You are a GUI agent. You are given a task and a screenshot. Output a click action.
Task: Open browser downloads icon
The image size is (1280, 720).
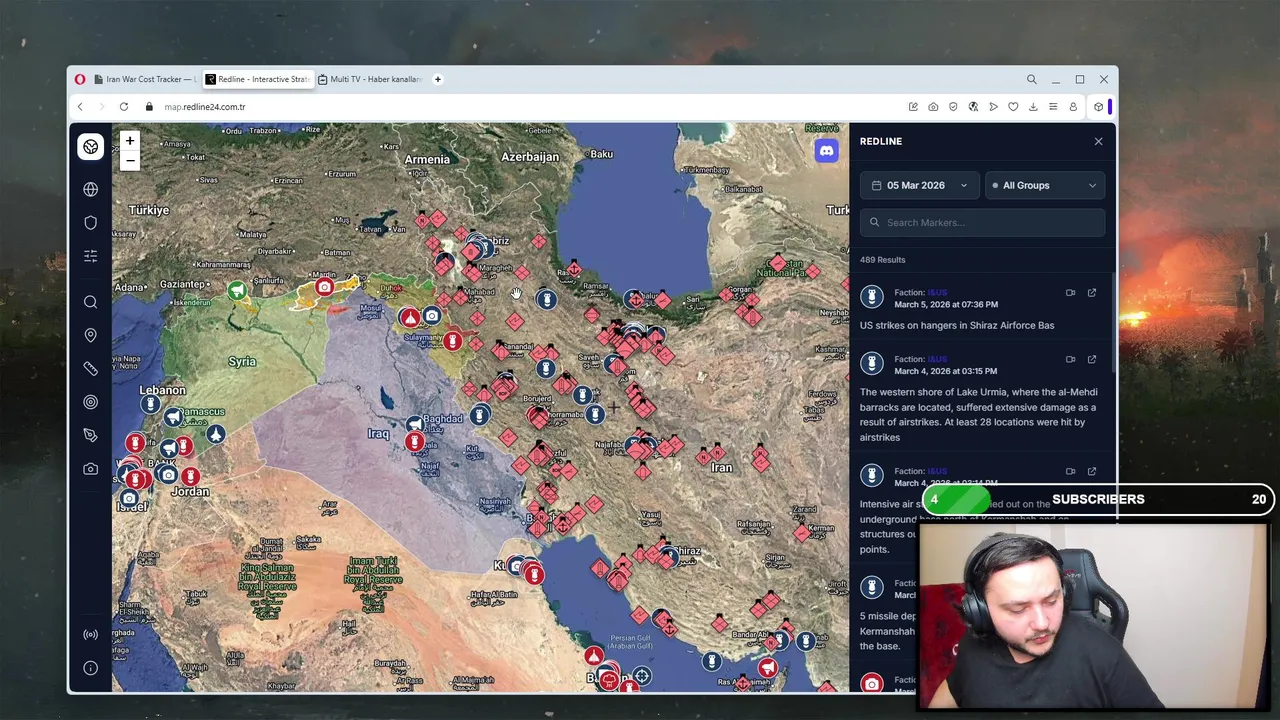(1033, 107)
